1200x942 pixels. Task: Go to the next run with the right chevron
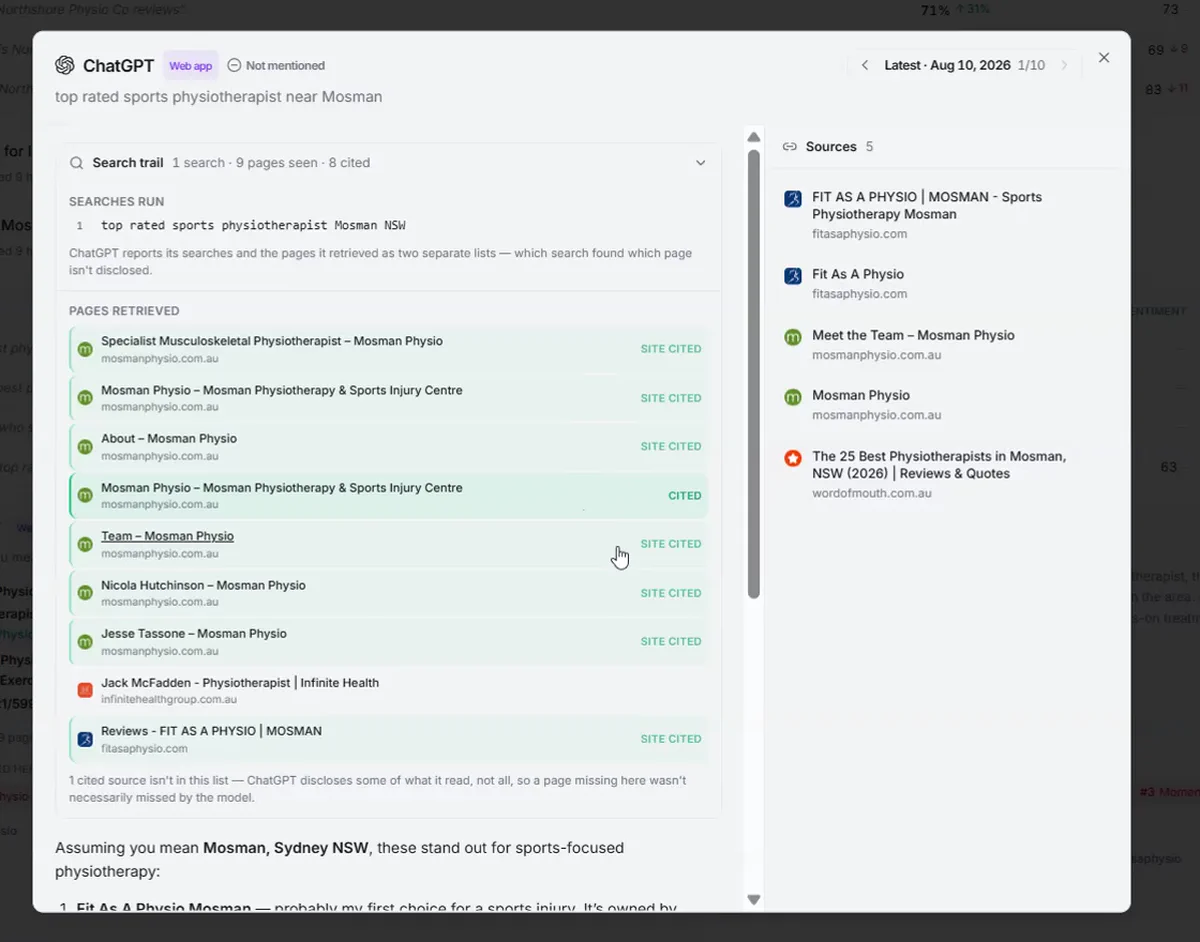[1064, 65]
